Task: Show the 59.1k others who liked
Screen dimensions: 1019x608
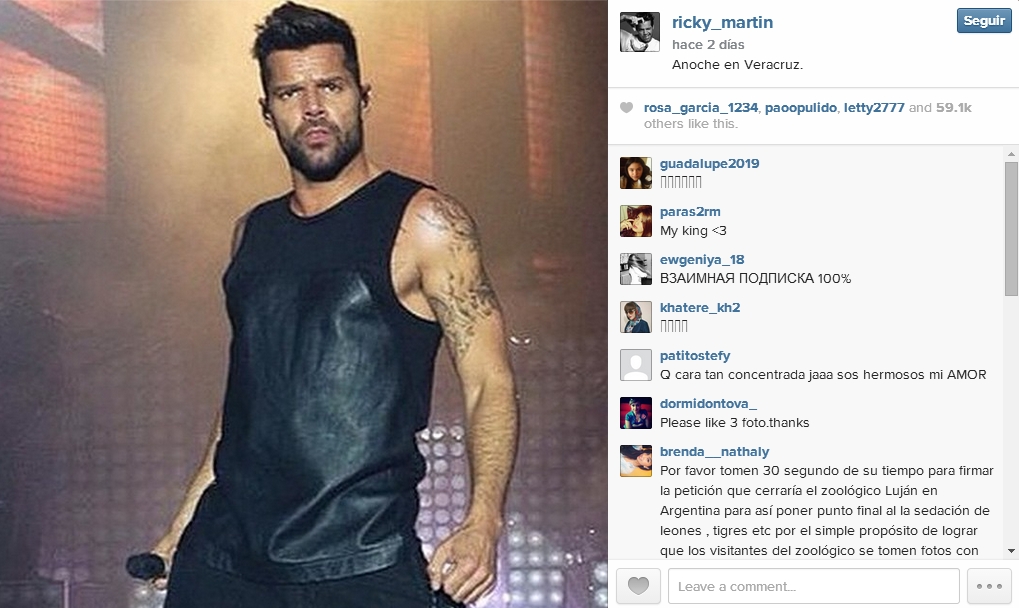Action: click(x=953, y=108)
